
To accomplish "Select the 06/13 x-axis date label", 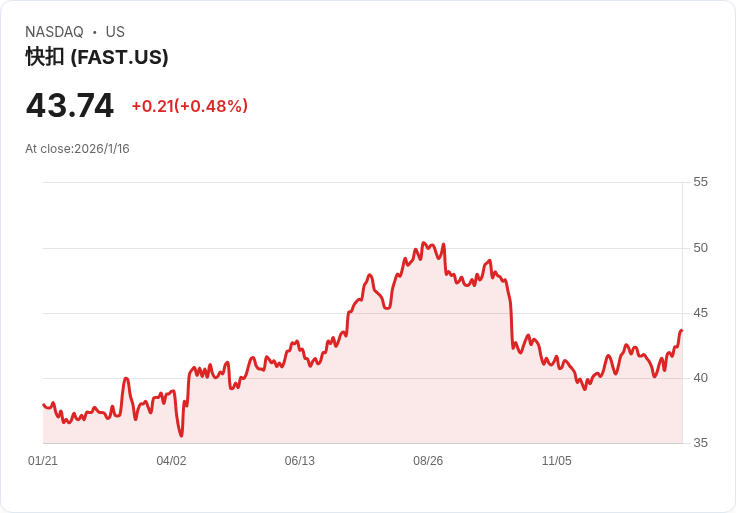I will [300, 461].
